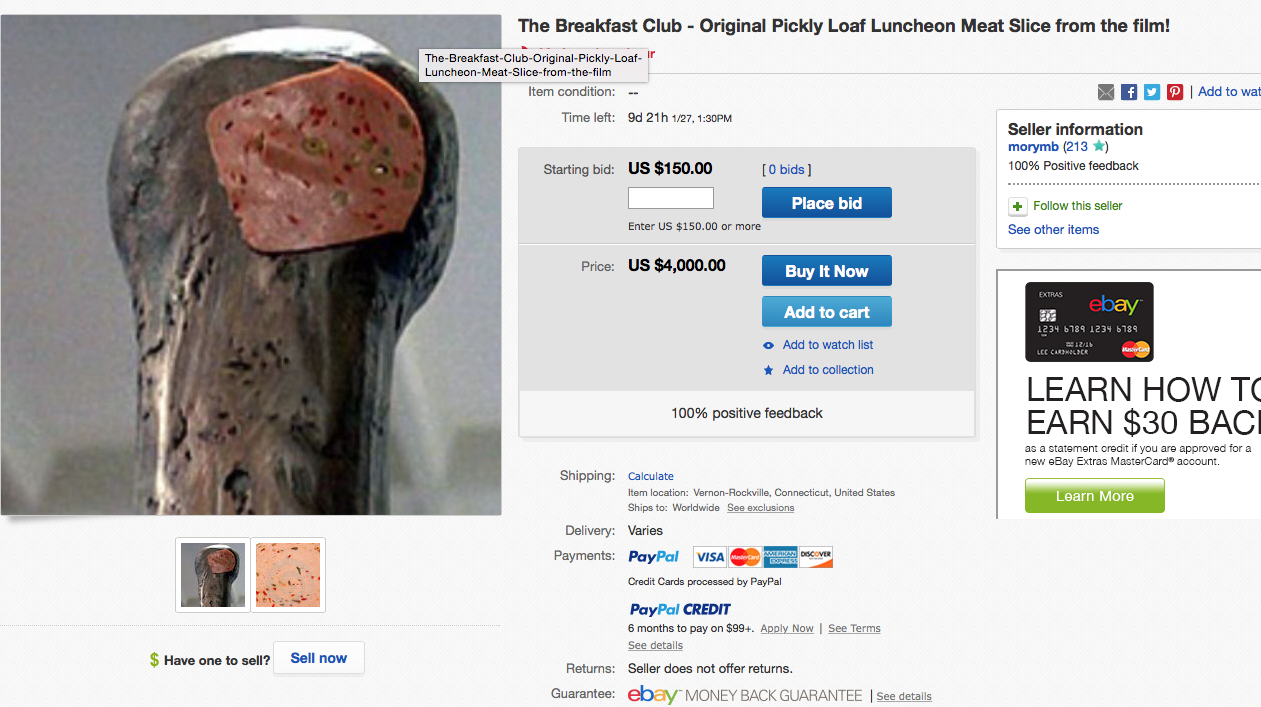Click the eye icon for watch list
The image size is (1261, 707).
(x=768, y=346)
